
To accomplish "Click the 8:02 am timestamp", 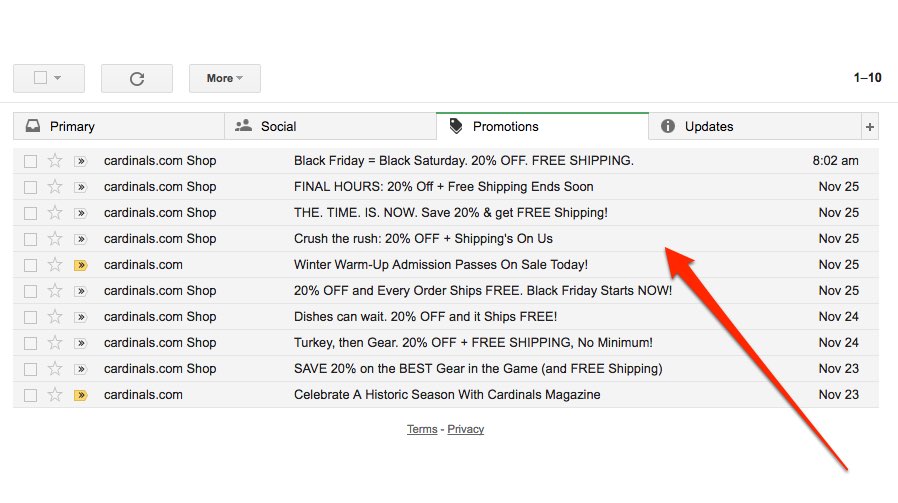I will [835, 161].
